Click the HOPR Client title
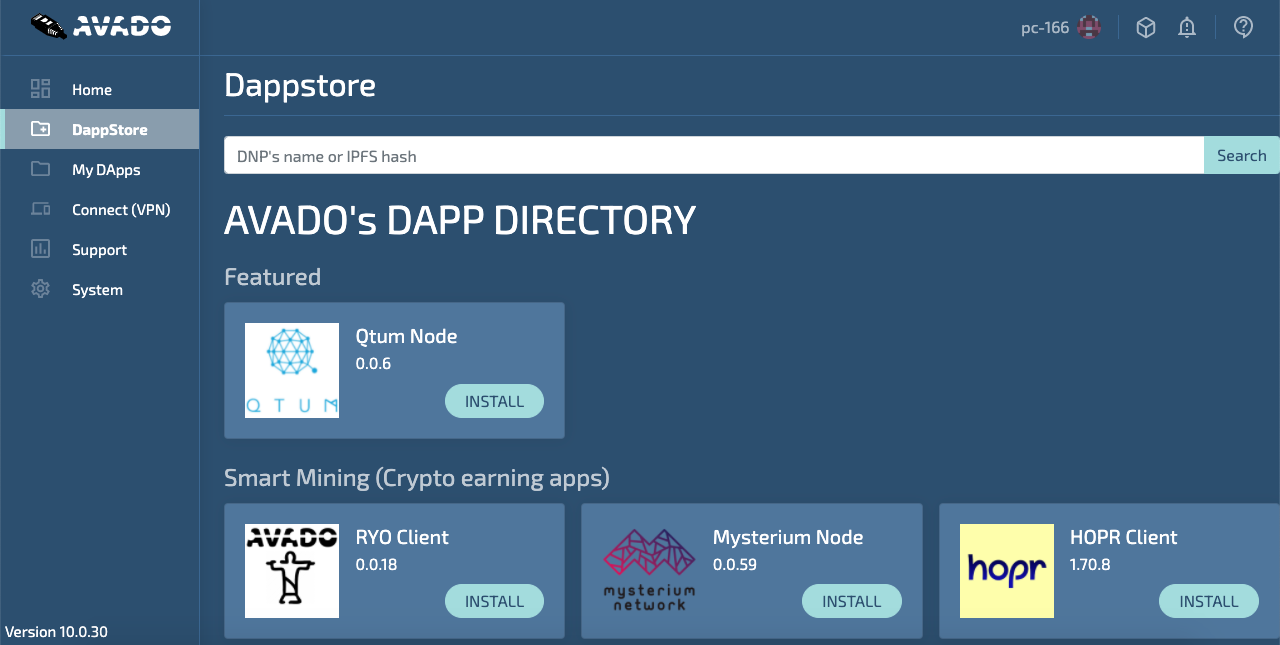This screenshot has height=645, width=1280. point(1124,537)
